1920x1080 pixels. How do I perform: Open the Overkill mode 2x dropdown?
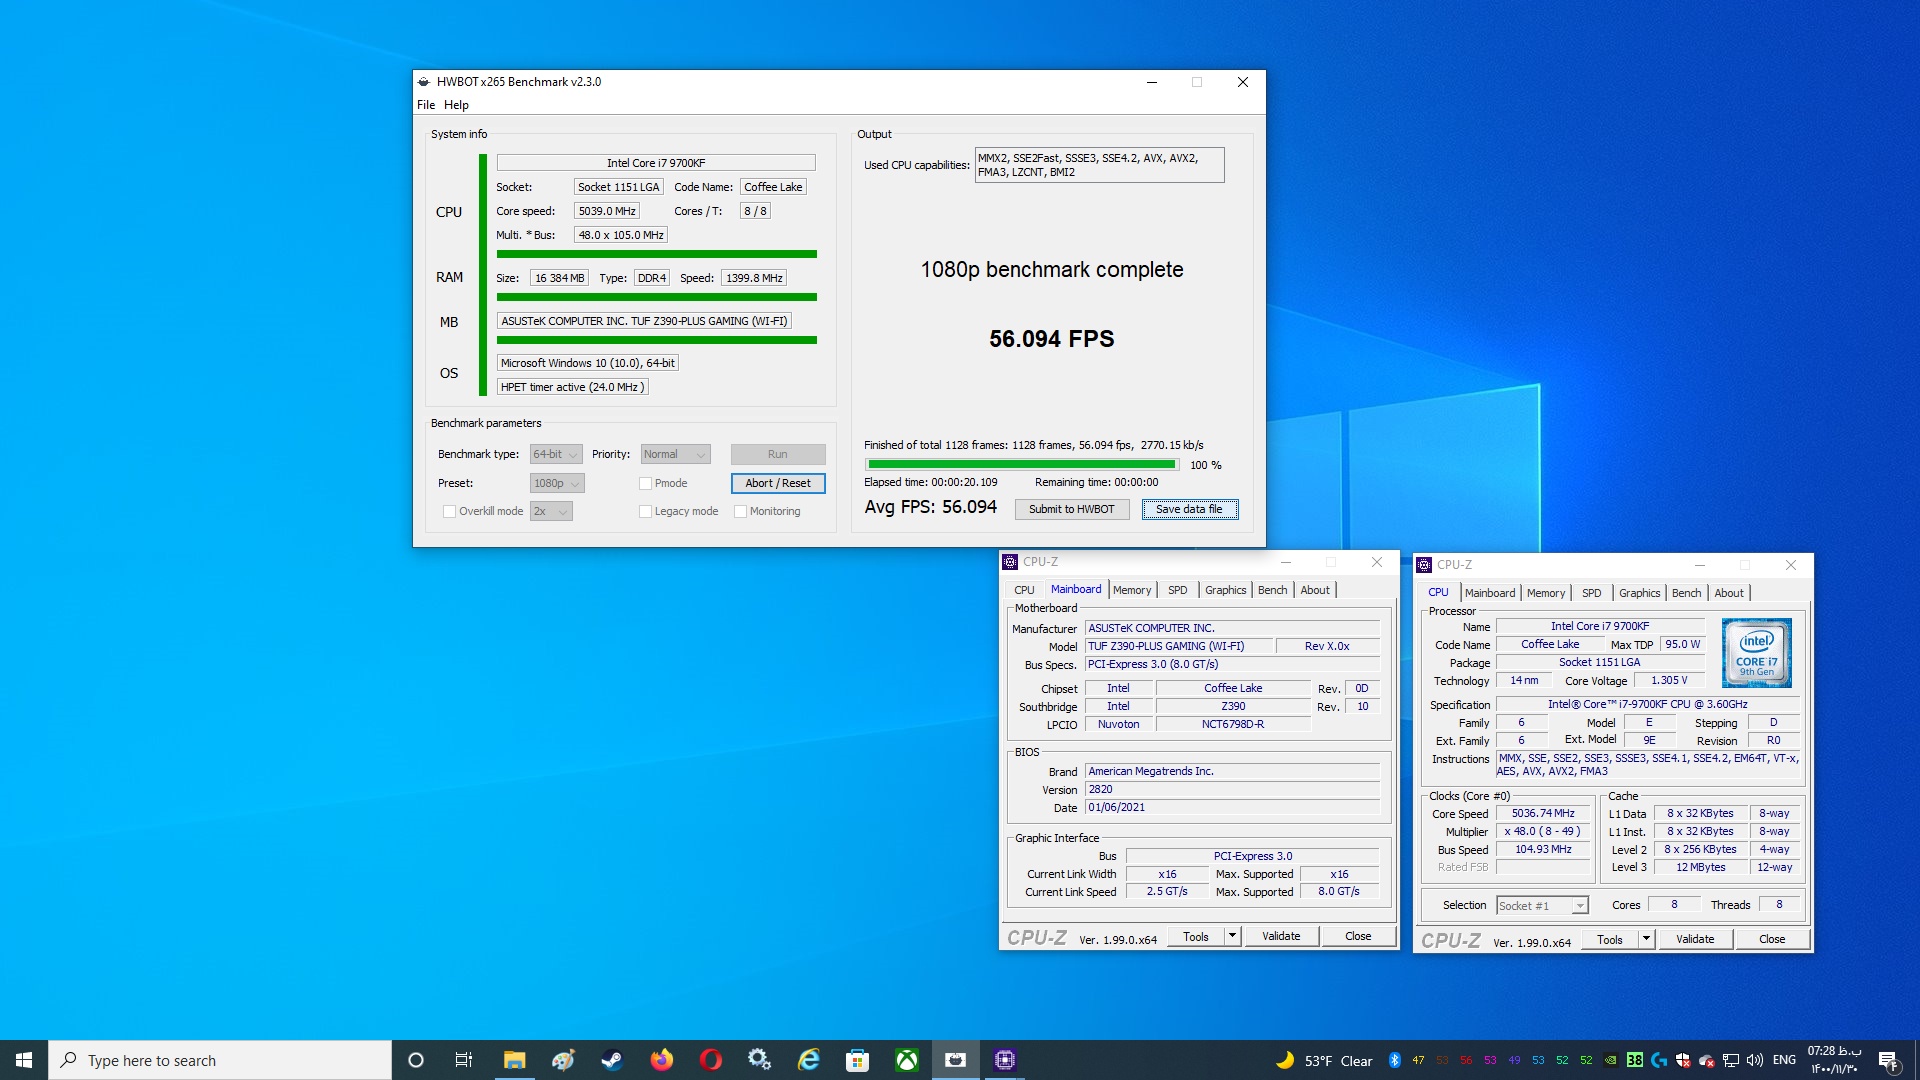tap(551, 511)
